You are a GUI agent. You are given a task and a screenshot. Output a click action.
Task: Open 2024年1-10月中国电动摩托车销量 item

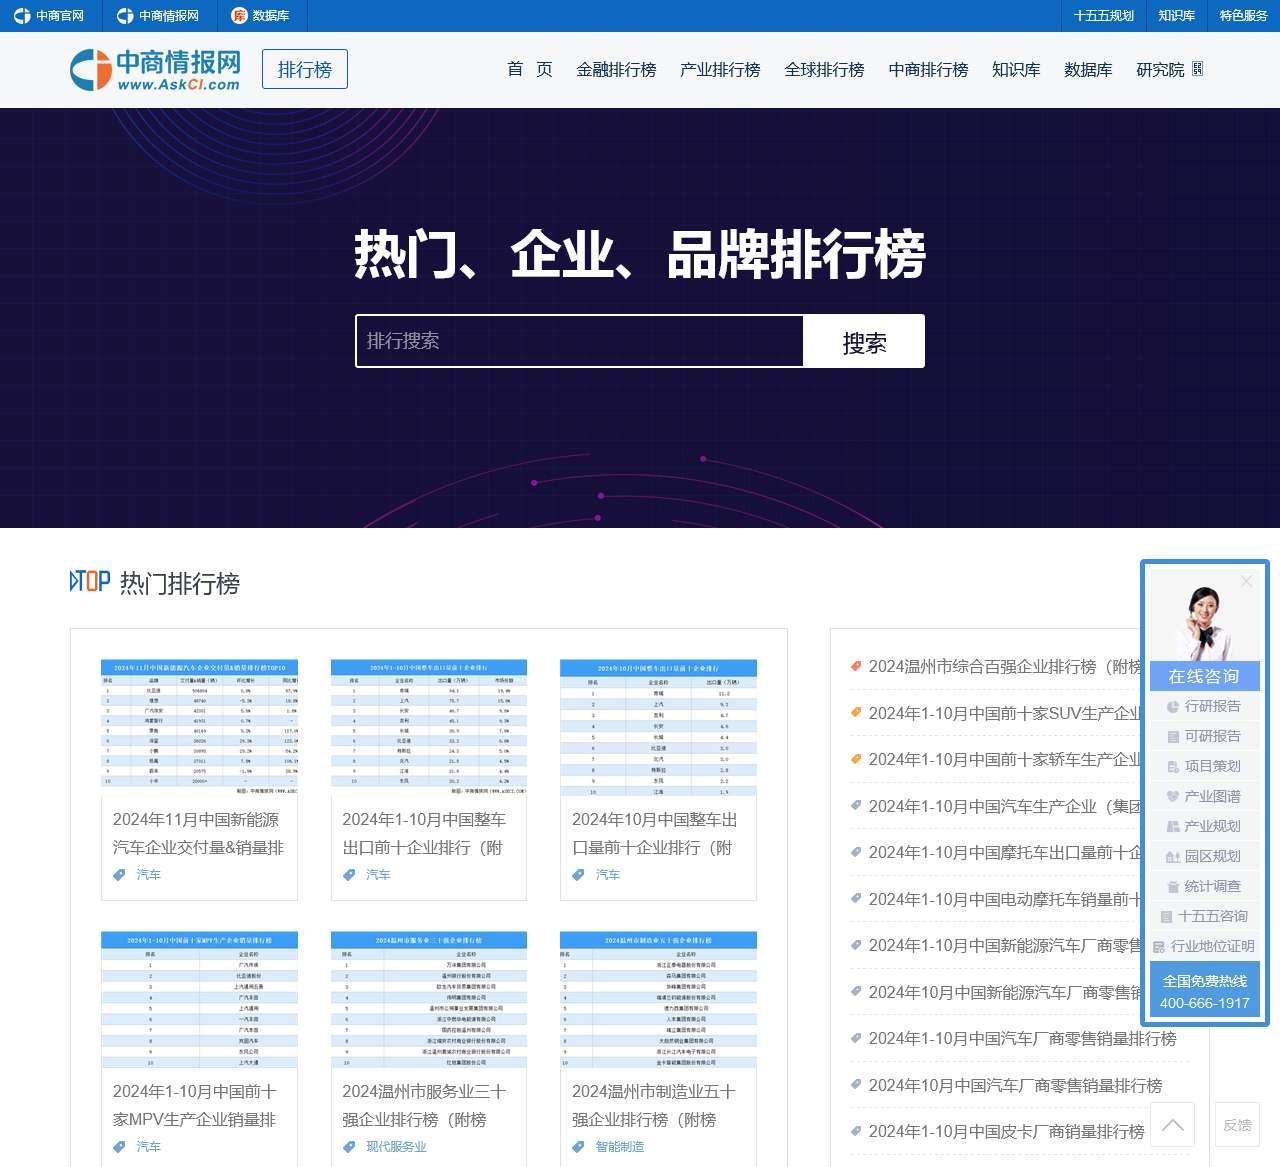point(1005,900)
